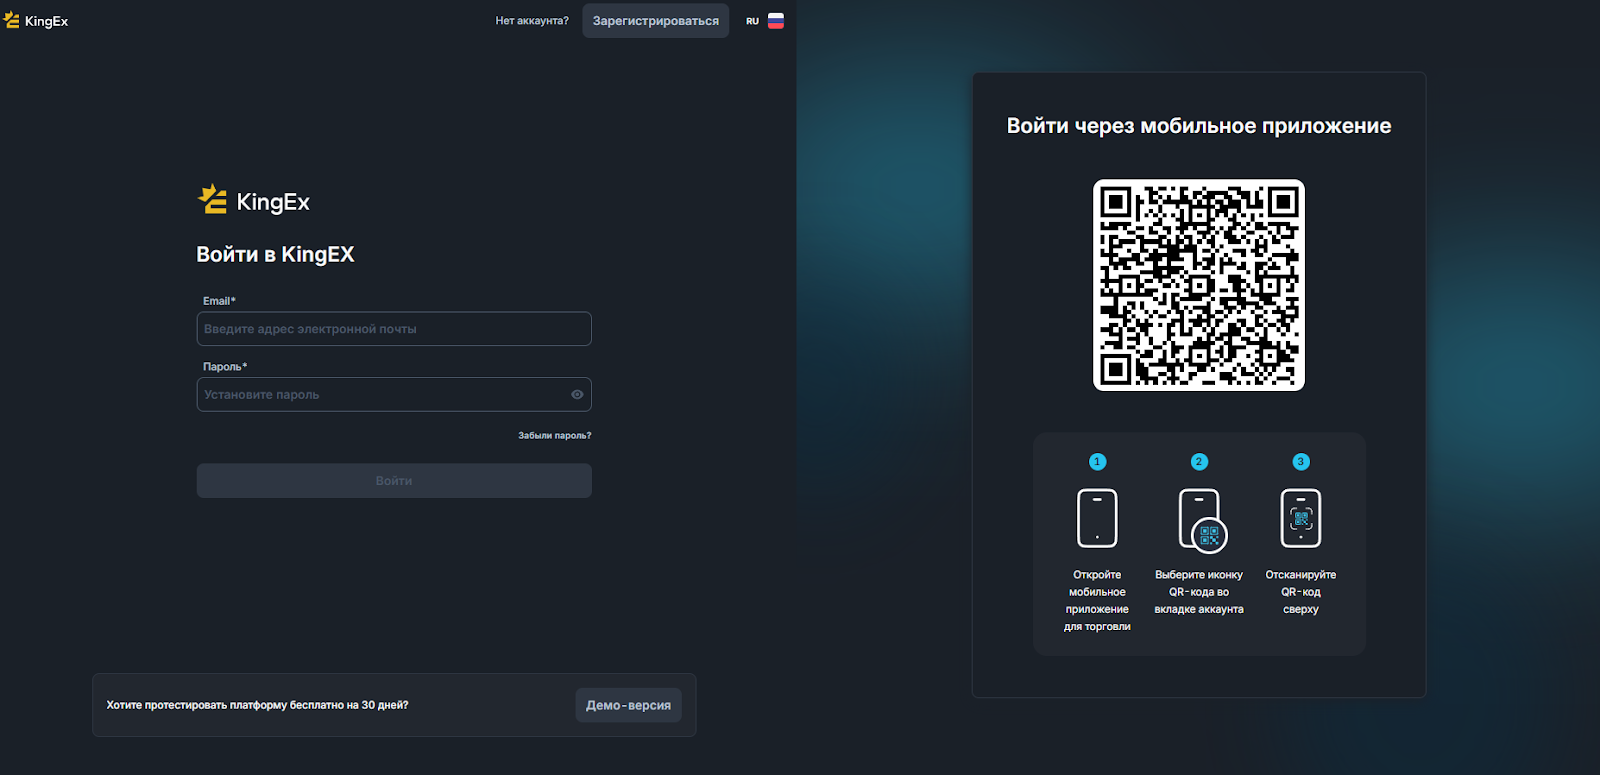Image resolution: width=1600 pixels, height=775 pixels.
Task: Click the Хотите протестировать платформу бесплатно text
Action: pos(258,705)
